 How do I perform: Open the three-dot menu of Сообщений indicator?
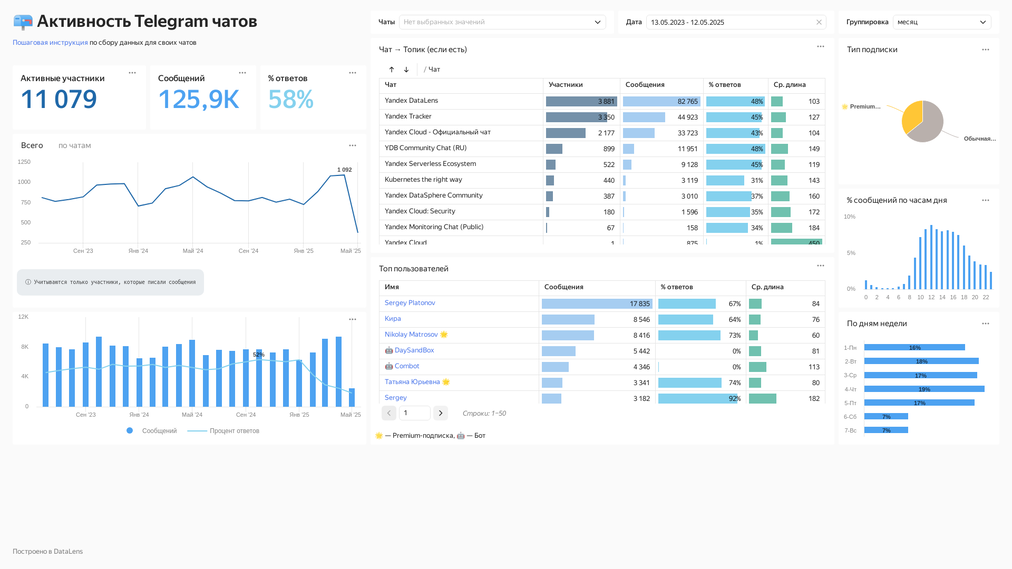click(x=242, y=73)
